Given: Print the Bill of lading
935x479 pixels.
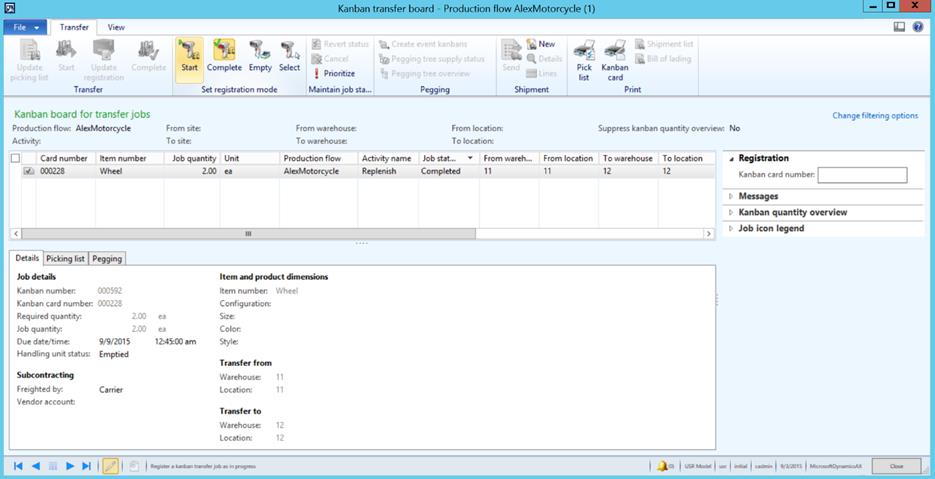Looking at the screenshot, I should [x=662, y=58].
